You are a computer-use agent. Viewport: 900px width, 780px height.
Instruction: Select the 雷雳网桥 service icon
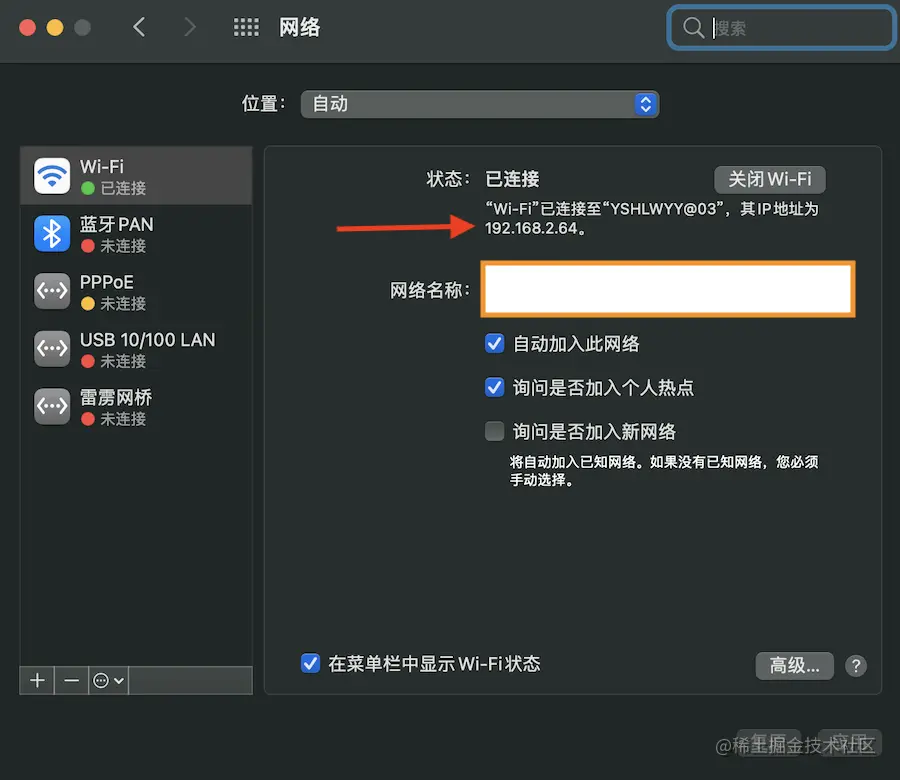pyautogui.click(x=51, y=407)
